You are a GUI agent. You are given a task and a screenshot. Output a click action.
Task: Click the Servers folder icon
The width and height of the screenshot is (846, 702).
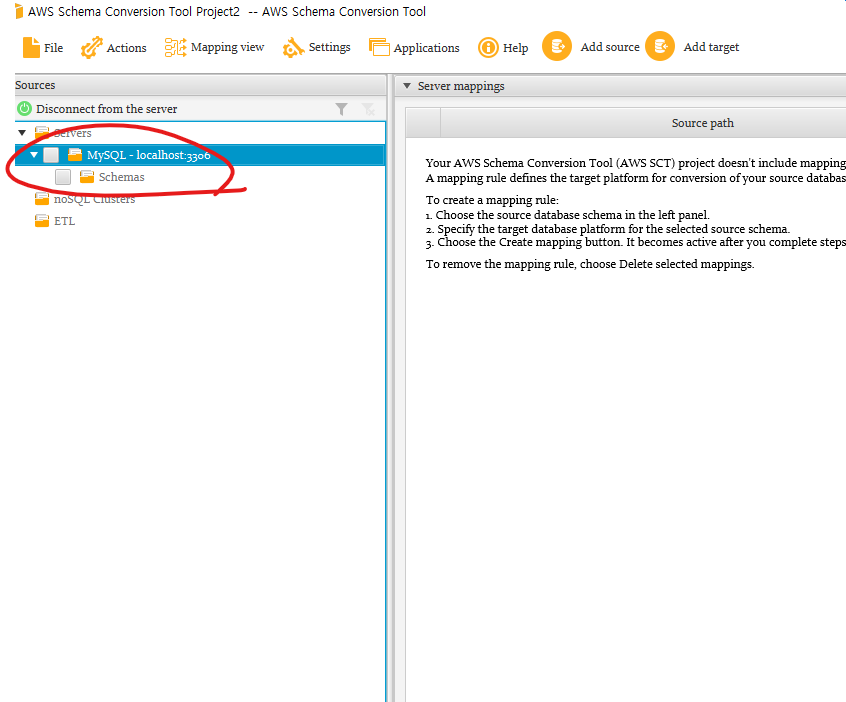coord(42,132)
